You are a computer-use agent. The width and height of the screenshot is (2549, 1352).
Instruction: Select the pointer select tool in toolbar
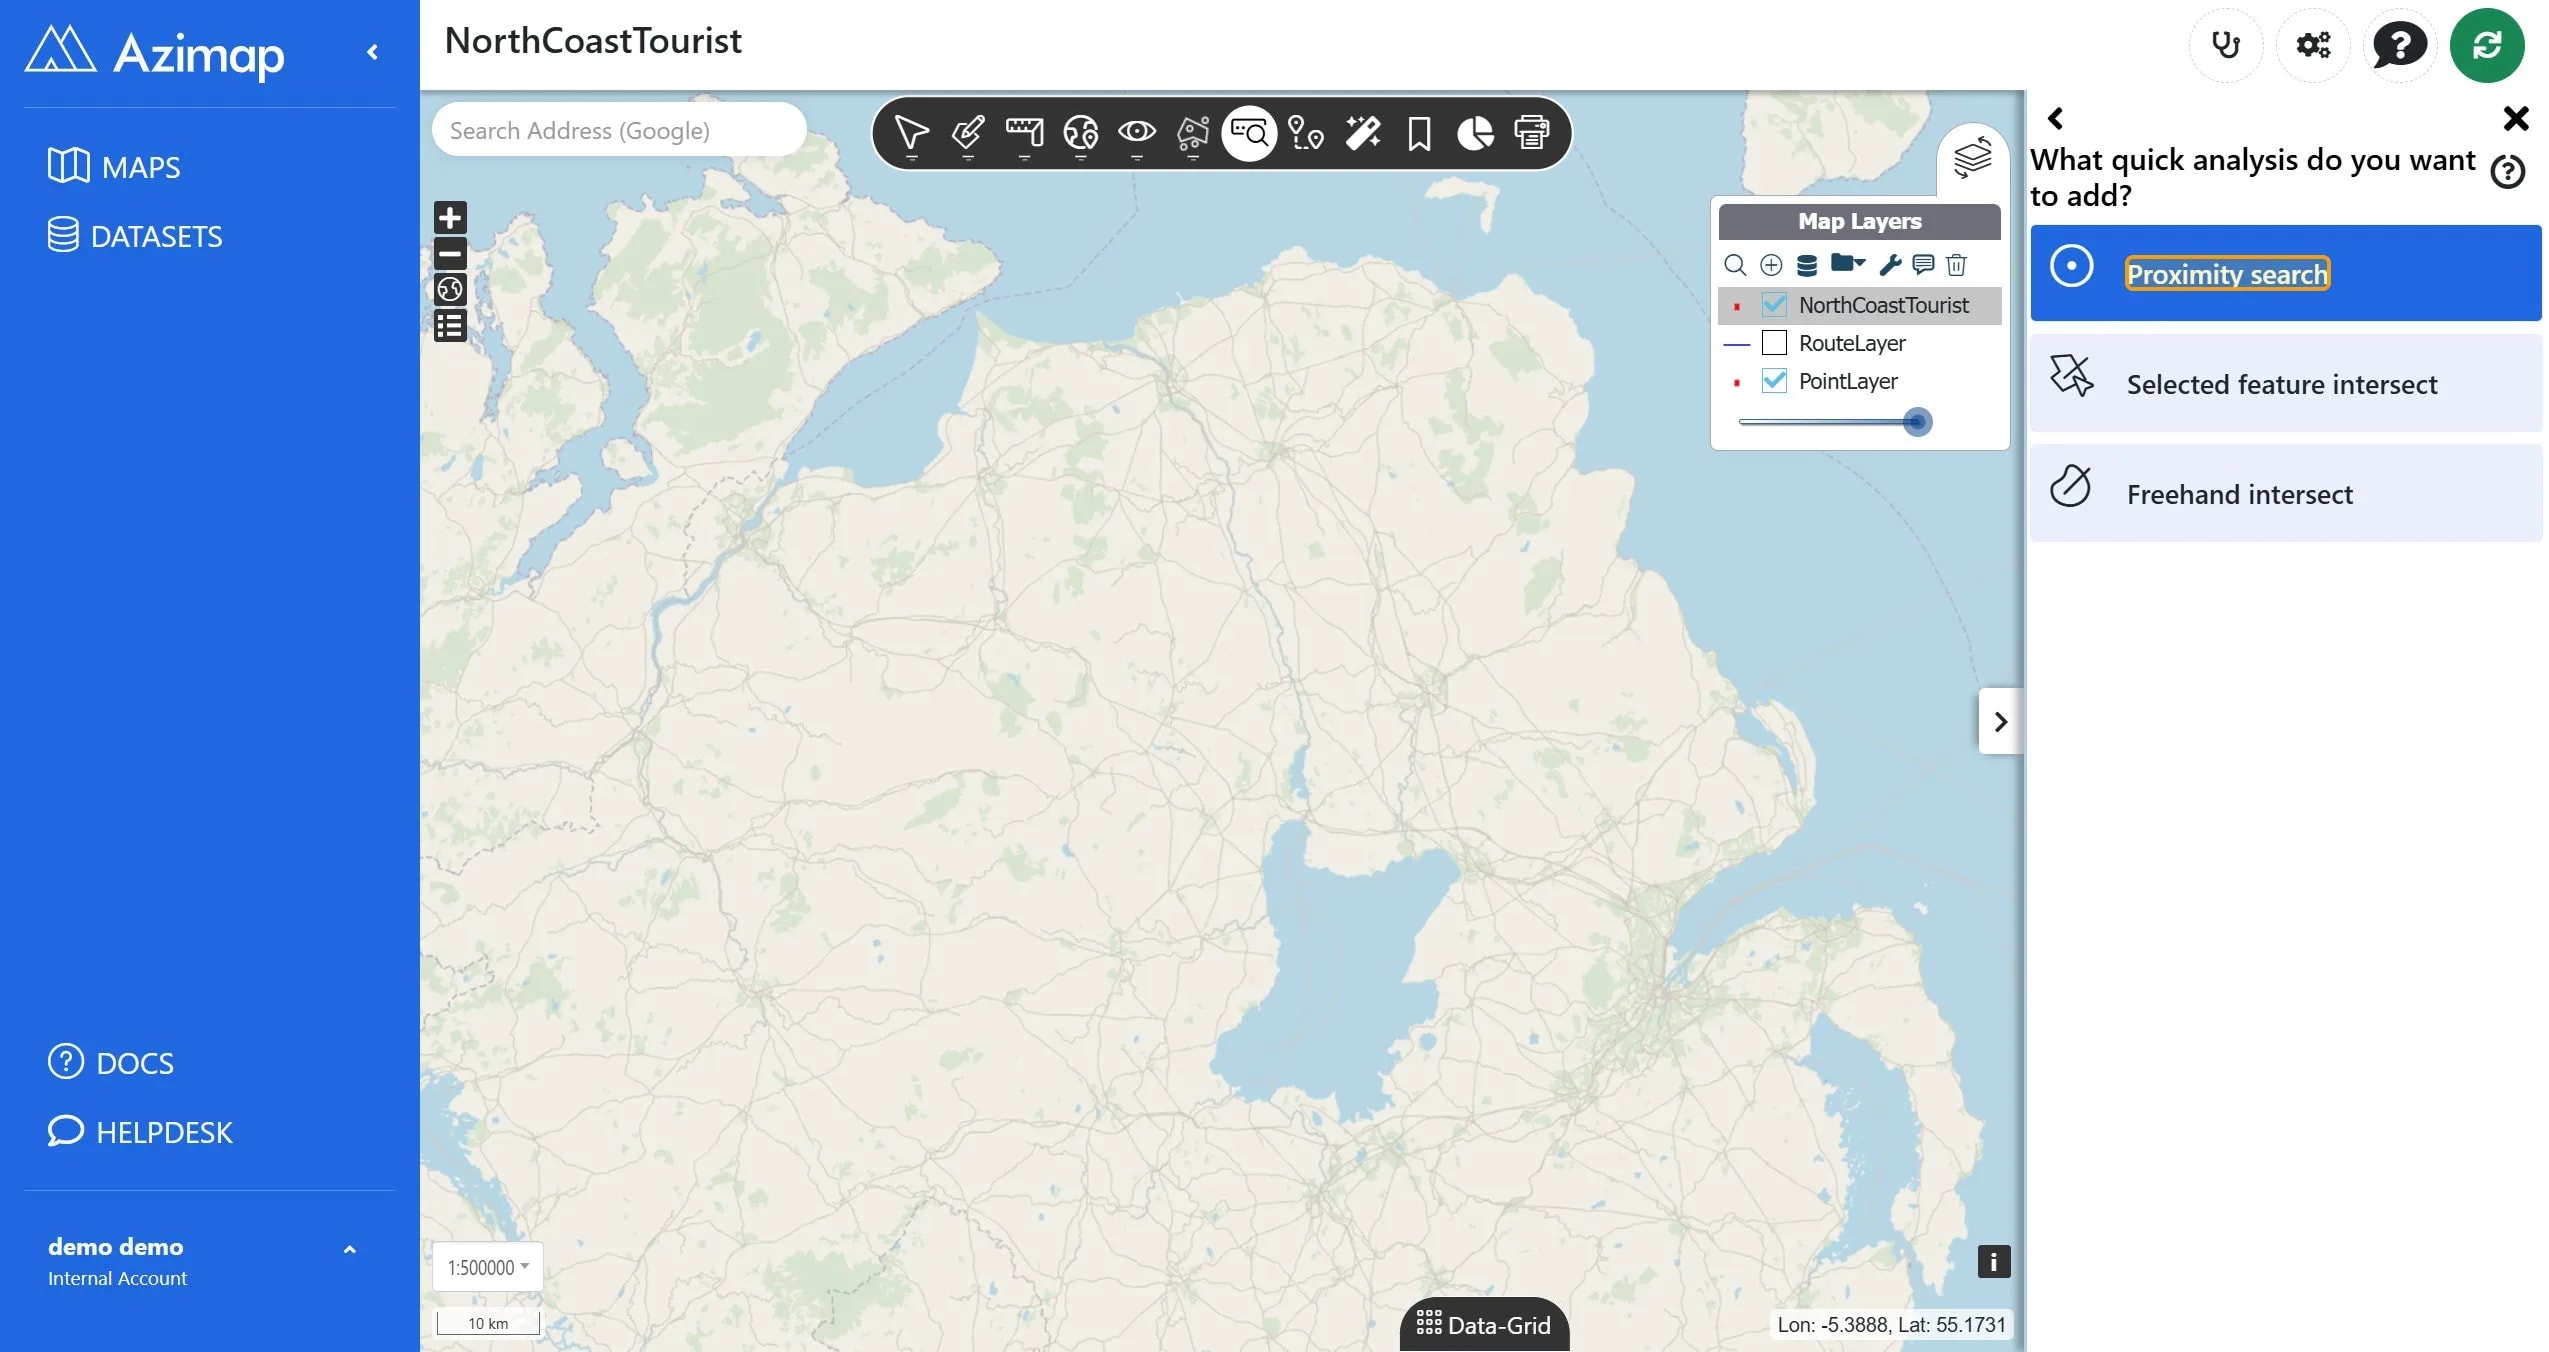pos(911,133)
